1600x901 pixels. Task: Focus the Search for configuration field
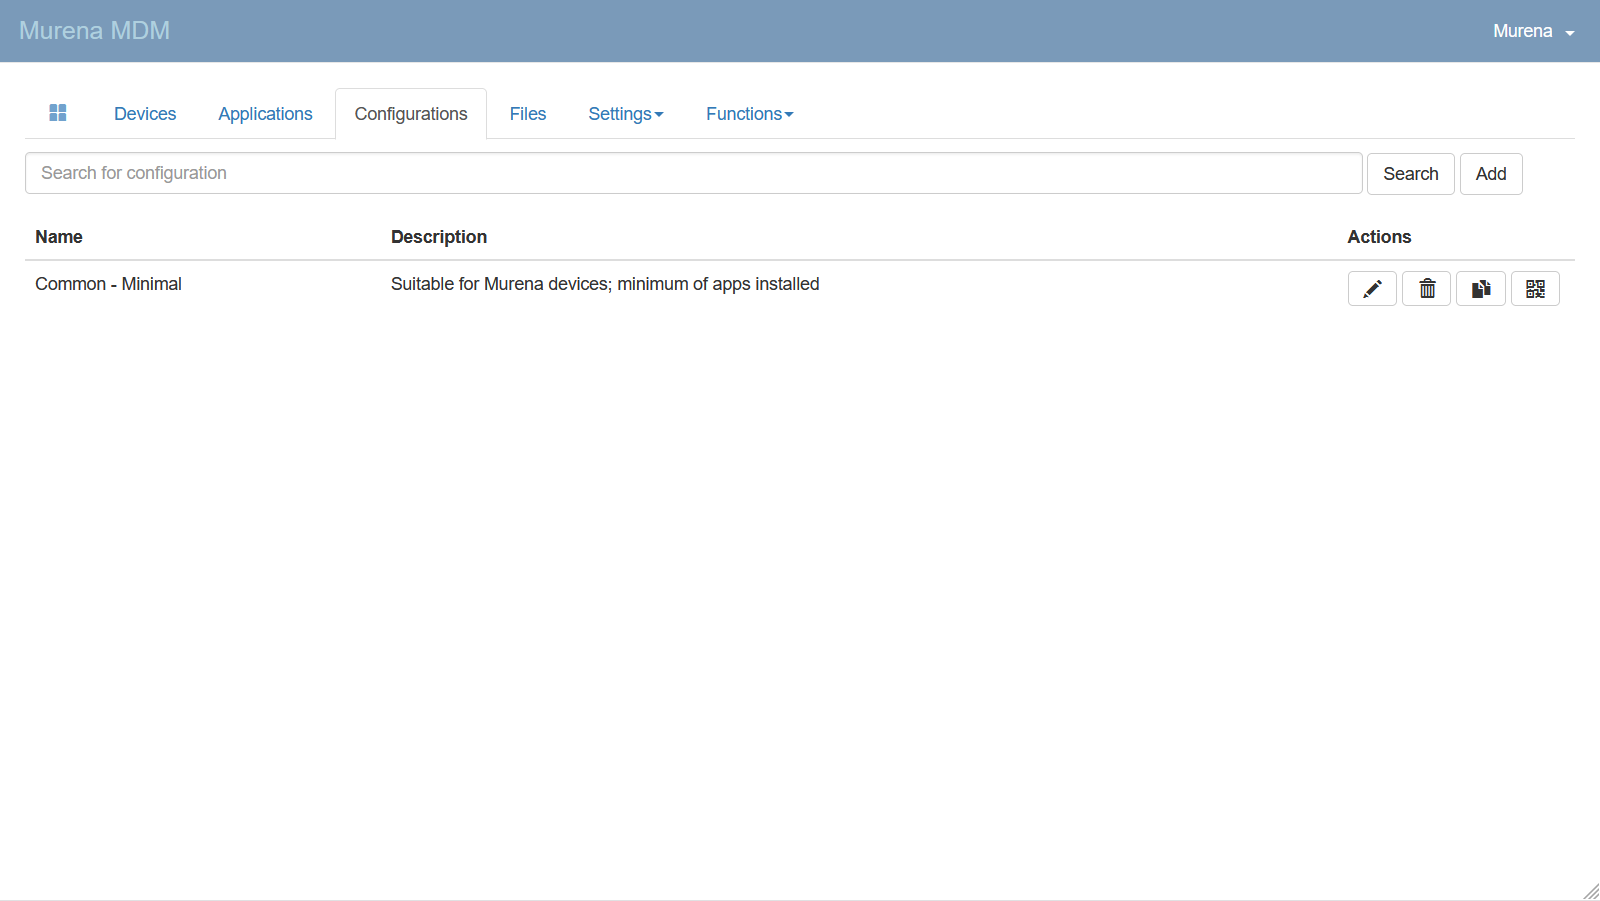[x=693, y=173]
